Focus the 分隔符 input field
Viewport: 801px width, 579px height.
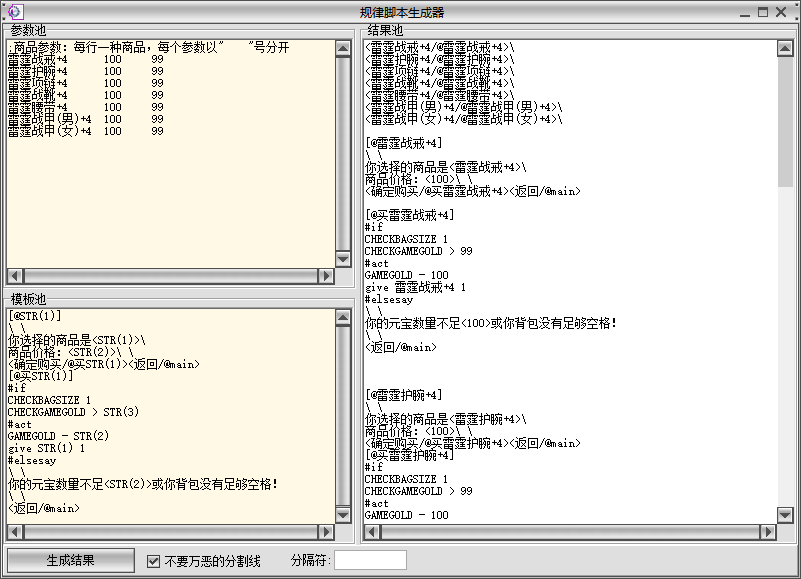(370, 561)
